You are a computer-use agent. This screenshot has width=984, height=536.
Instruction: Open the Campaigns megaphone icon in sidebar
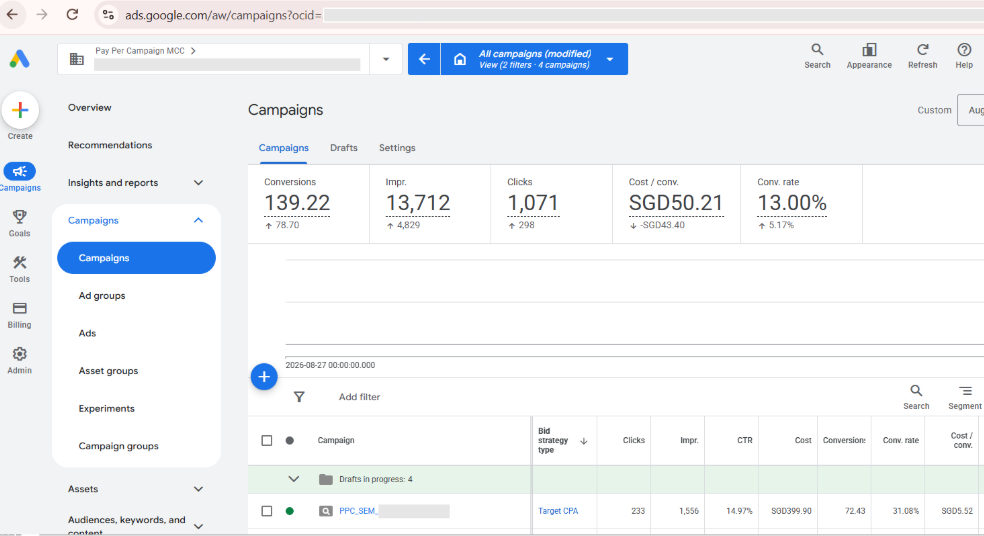click(x=19, y=171)
